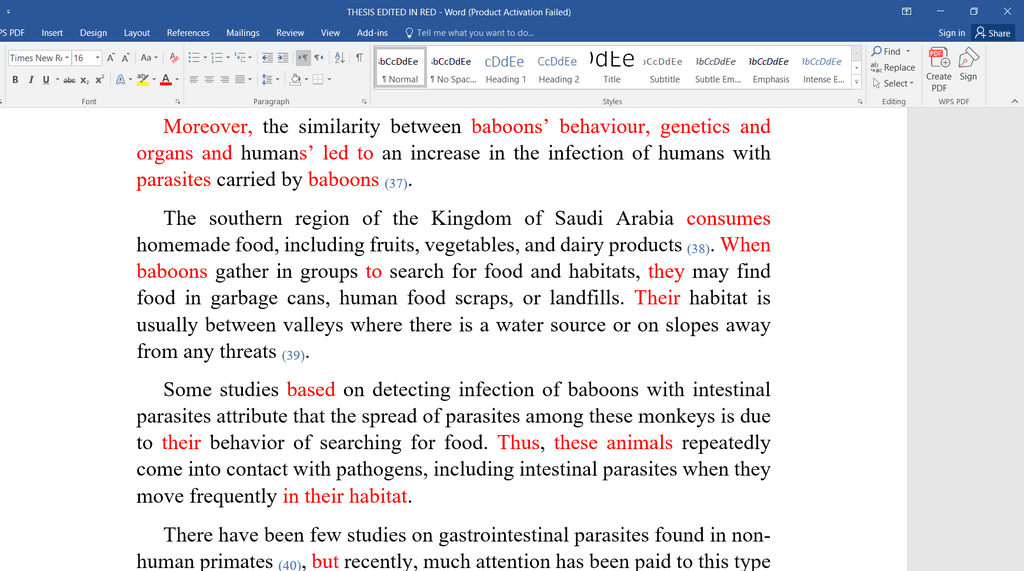Sort text with the A-Z sort icon
The image size is (1024, 571).
[x=340, y=57]
